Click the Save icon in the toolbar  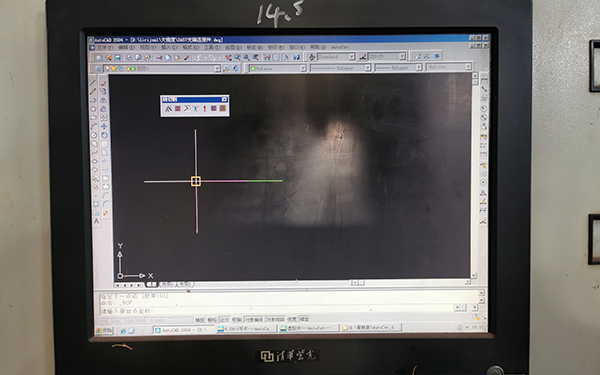point(117,57)
